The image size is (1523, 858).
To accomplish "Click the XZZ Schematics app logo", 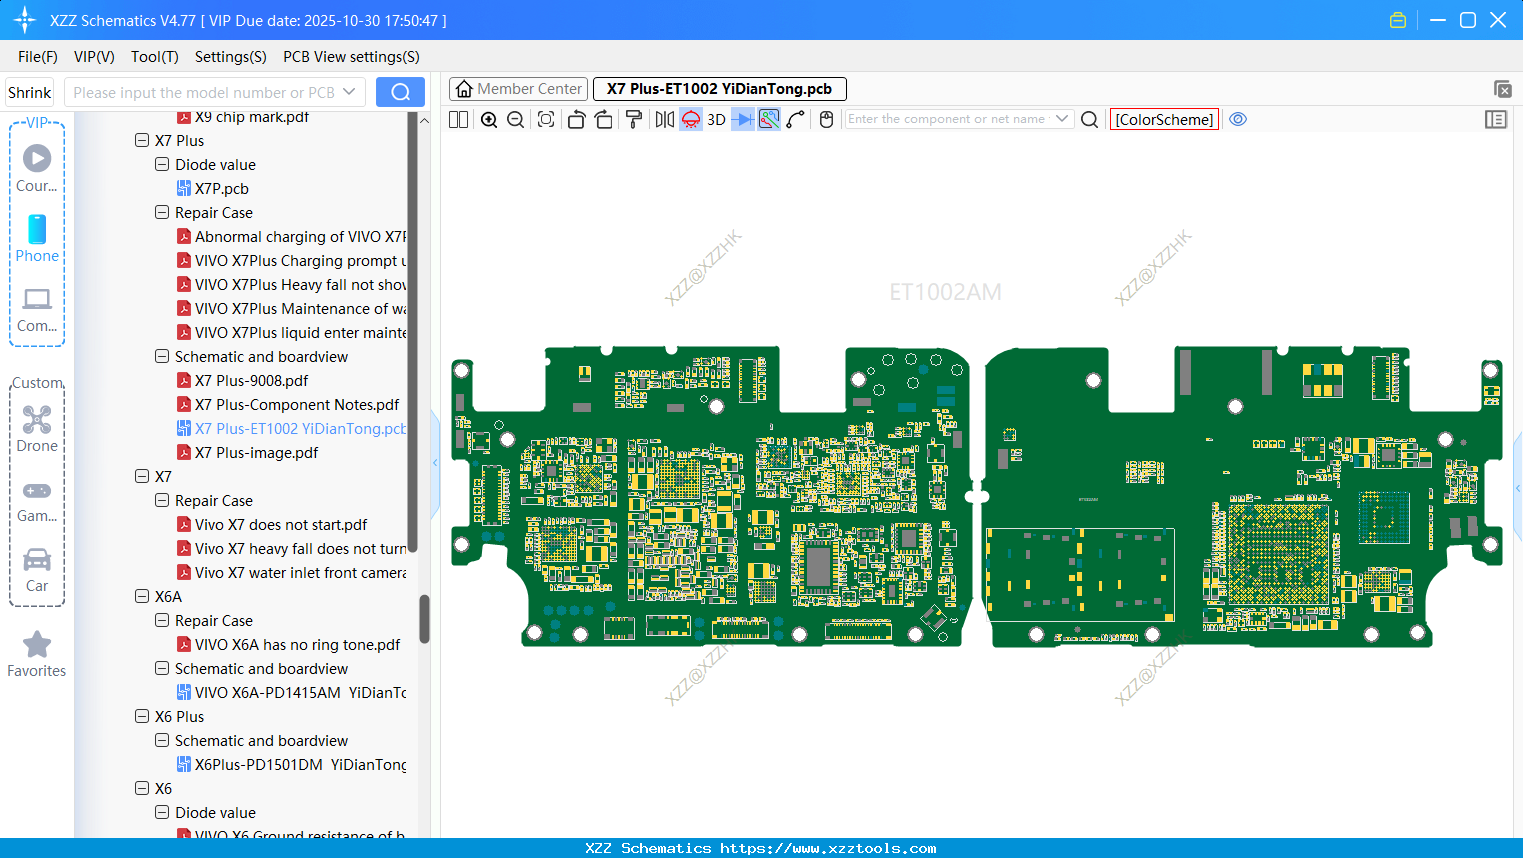I will [x=25, y=20].
